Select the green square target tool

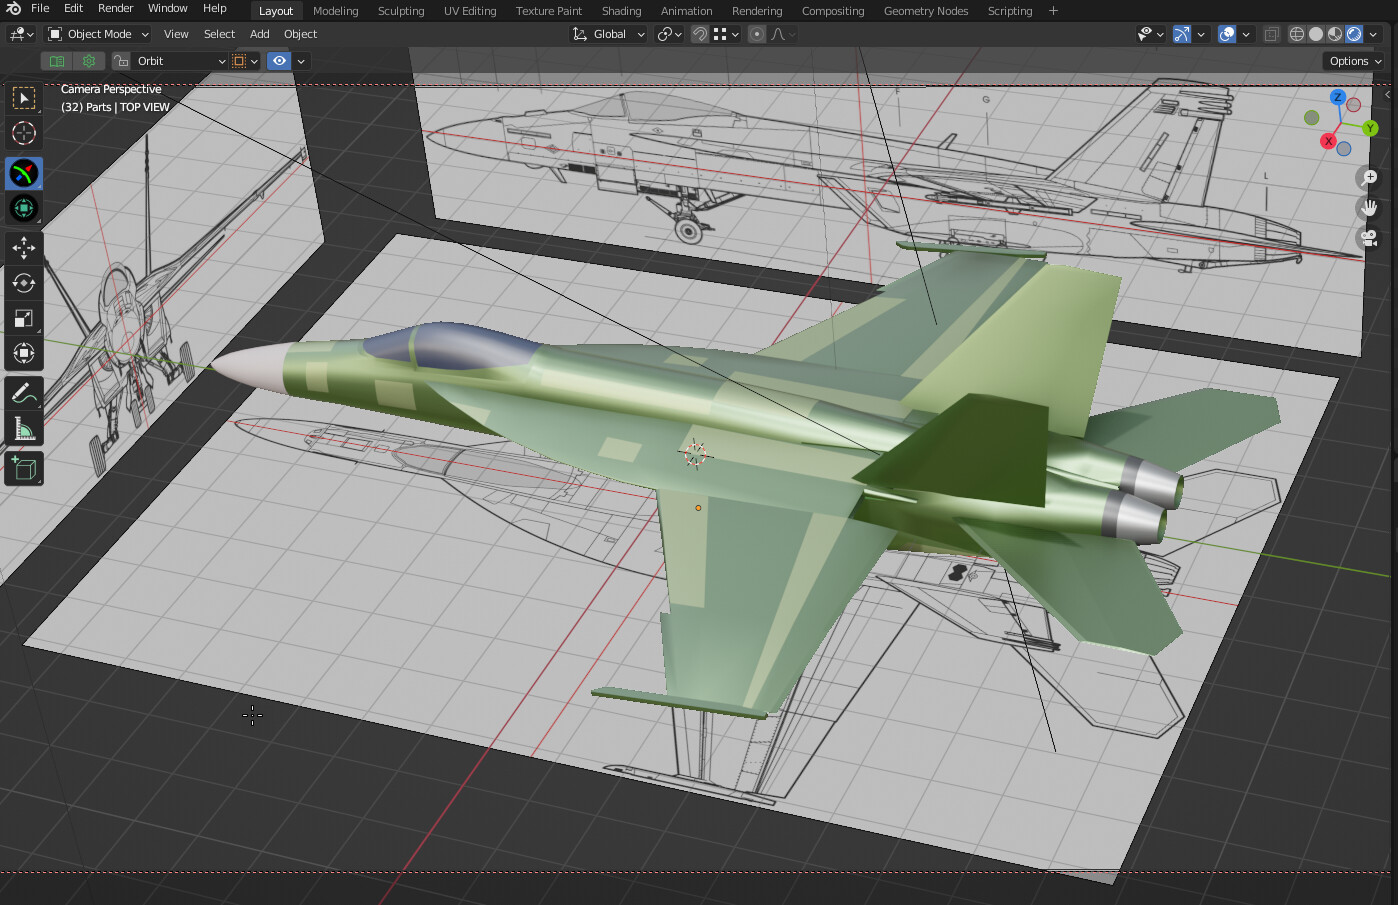(x=24, y=208)
